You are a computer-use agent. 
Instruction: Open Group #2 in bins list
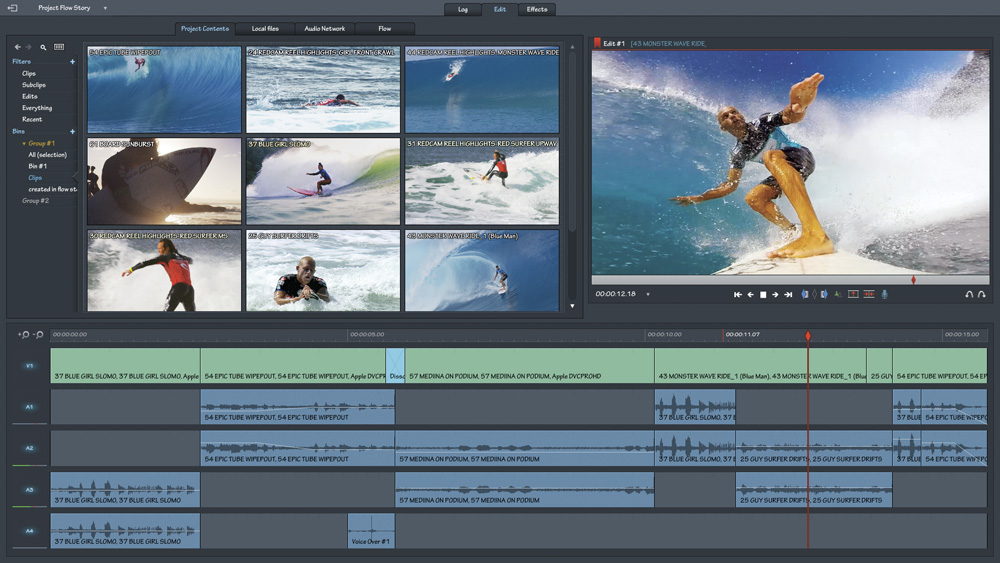[x=35, y=201]
